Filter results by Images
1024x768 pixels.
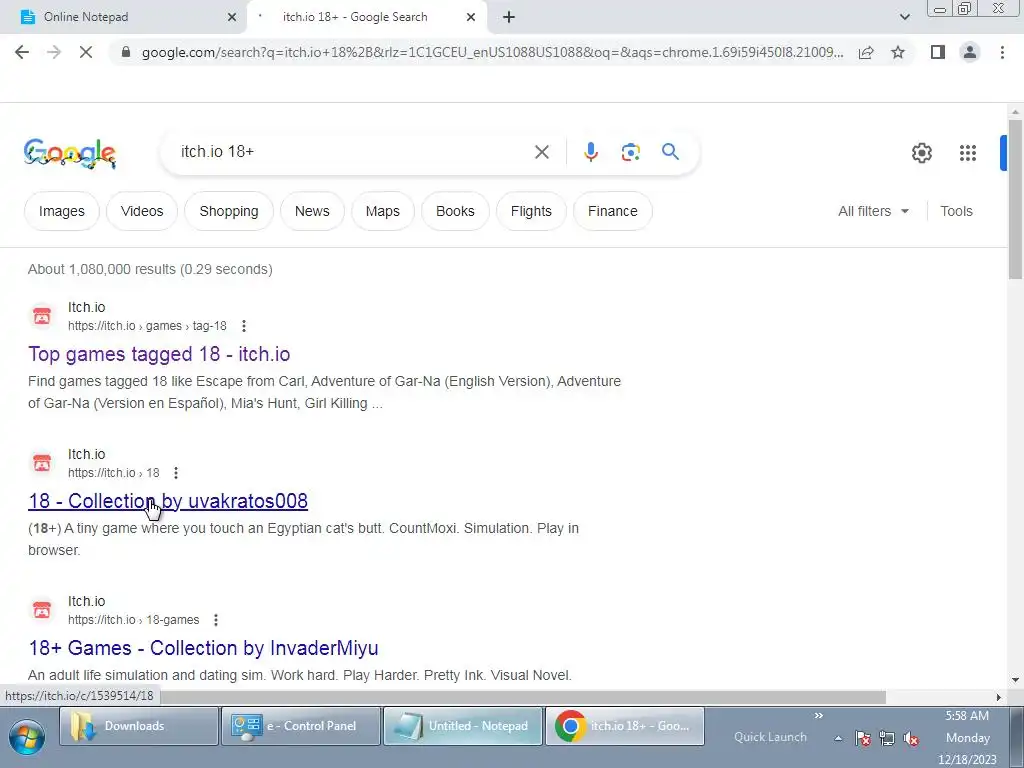coord(61,211)
